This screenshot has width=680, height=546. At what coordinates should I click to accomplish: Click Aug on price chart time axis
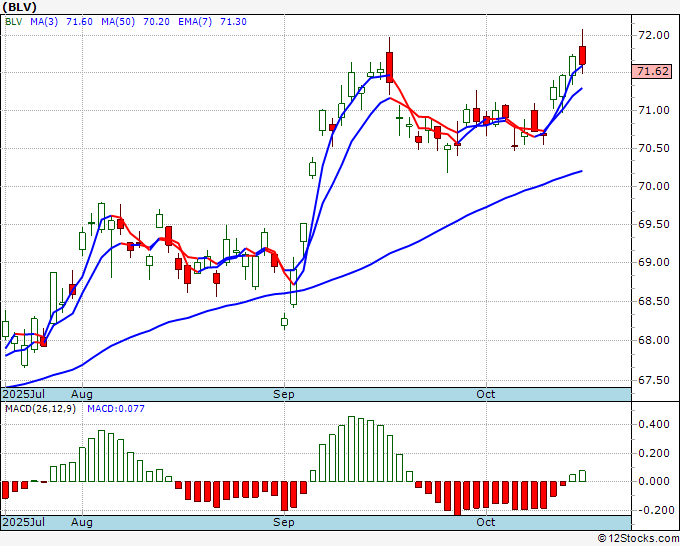[82, 394]
